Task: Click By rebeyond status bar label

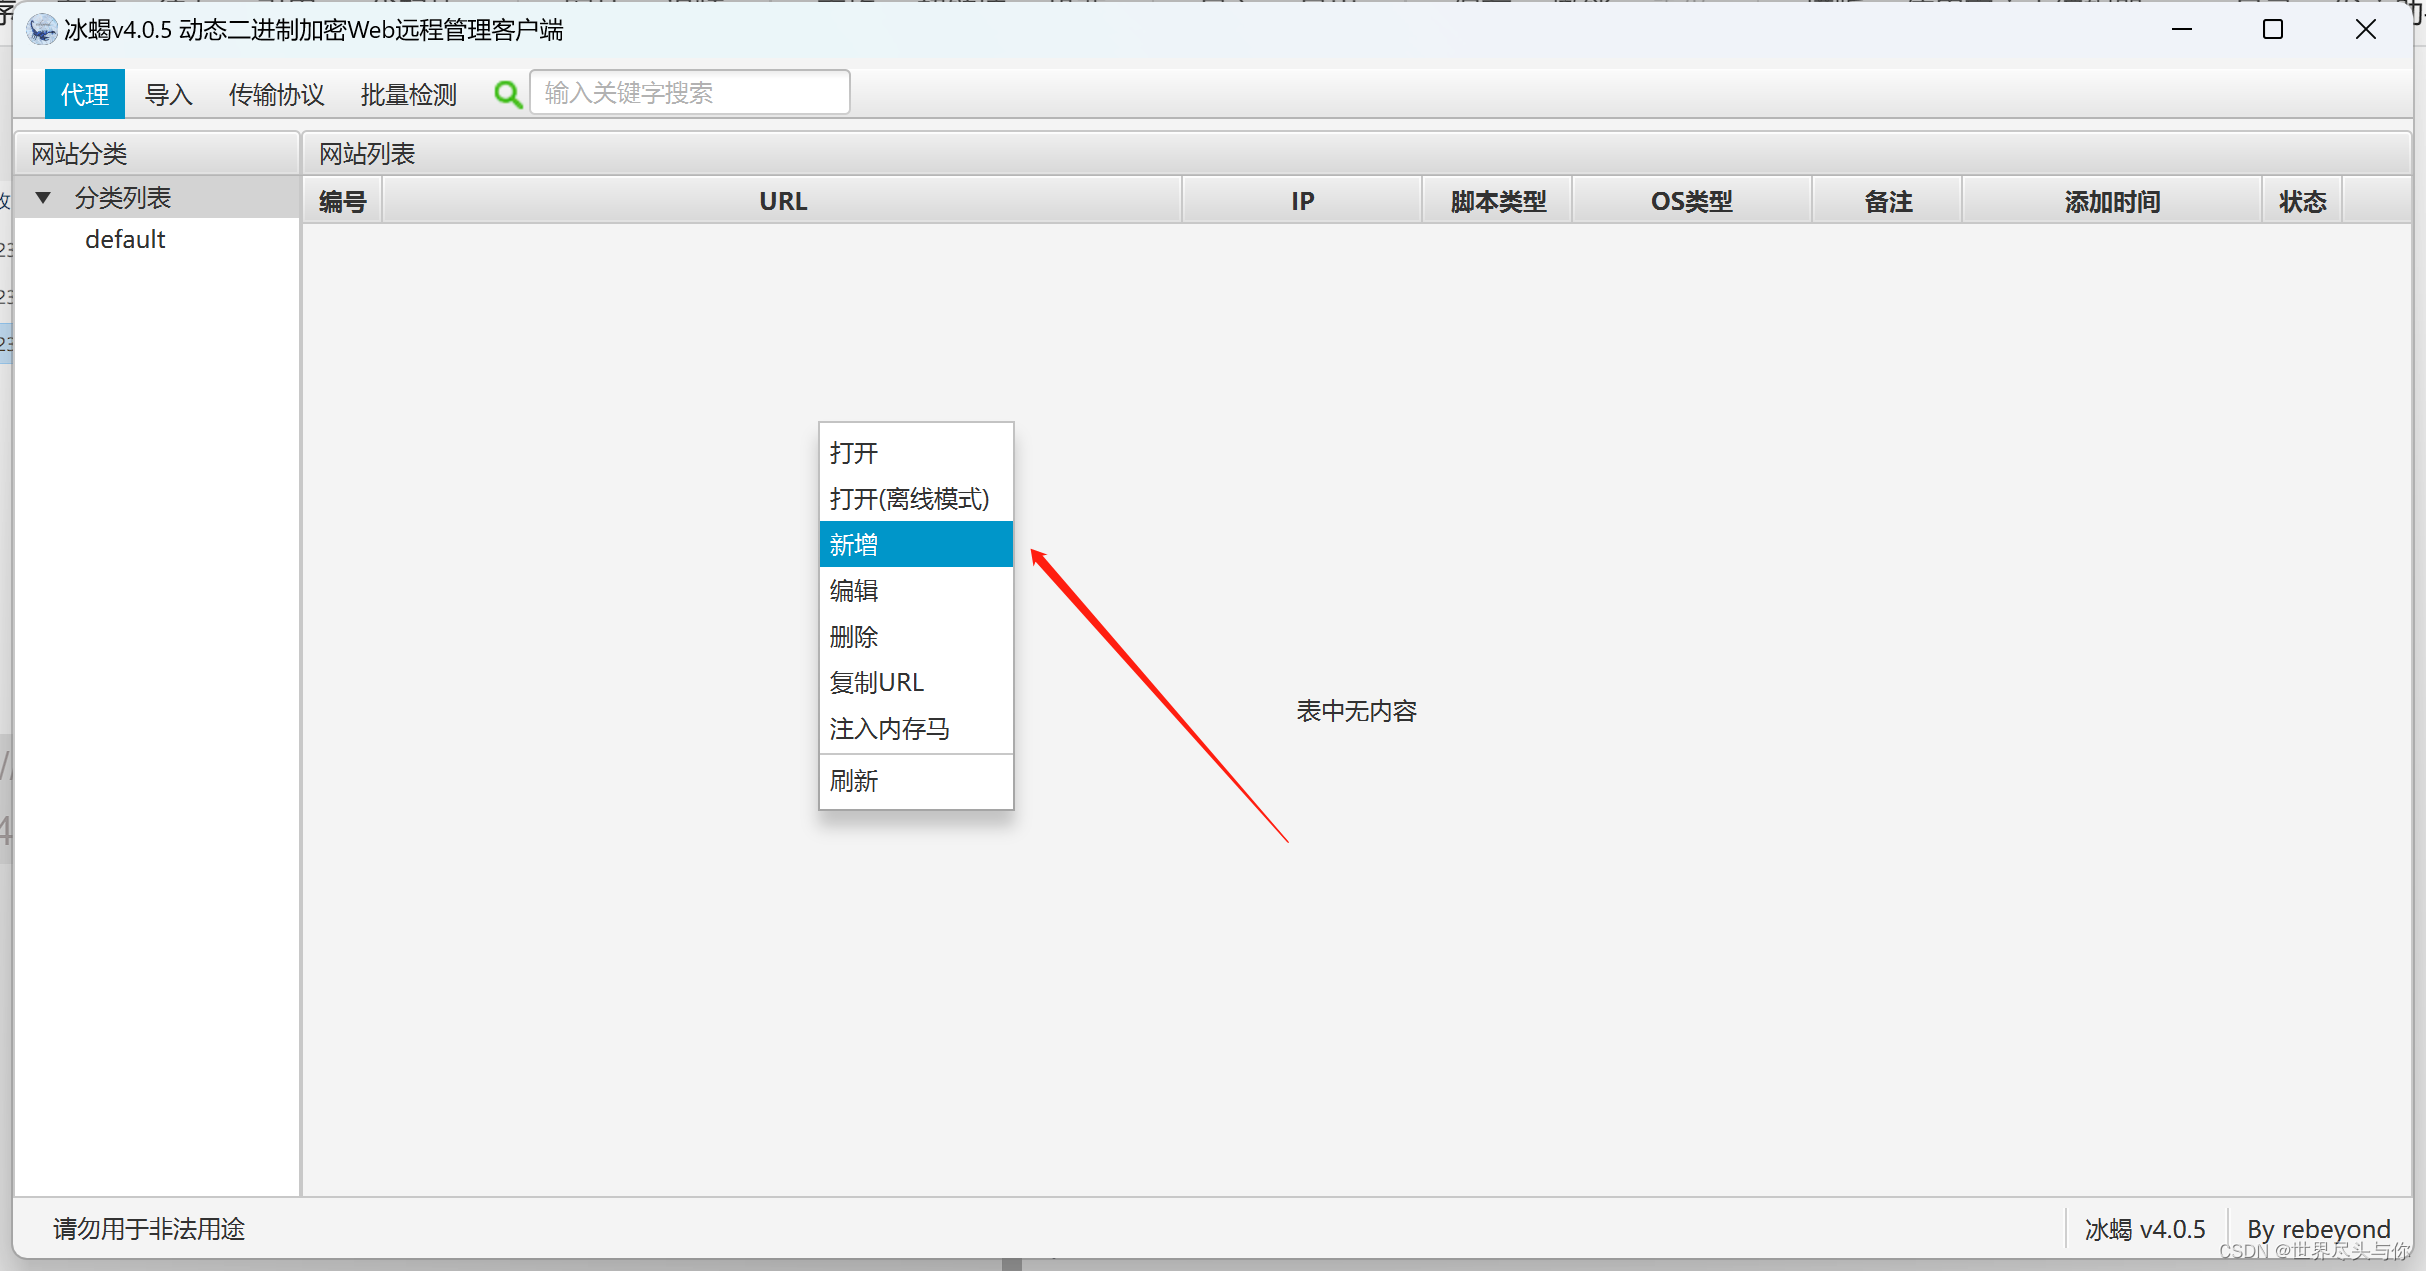Action: pyautogui.click(x=2319, y=1229)
